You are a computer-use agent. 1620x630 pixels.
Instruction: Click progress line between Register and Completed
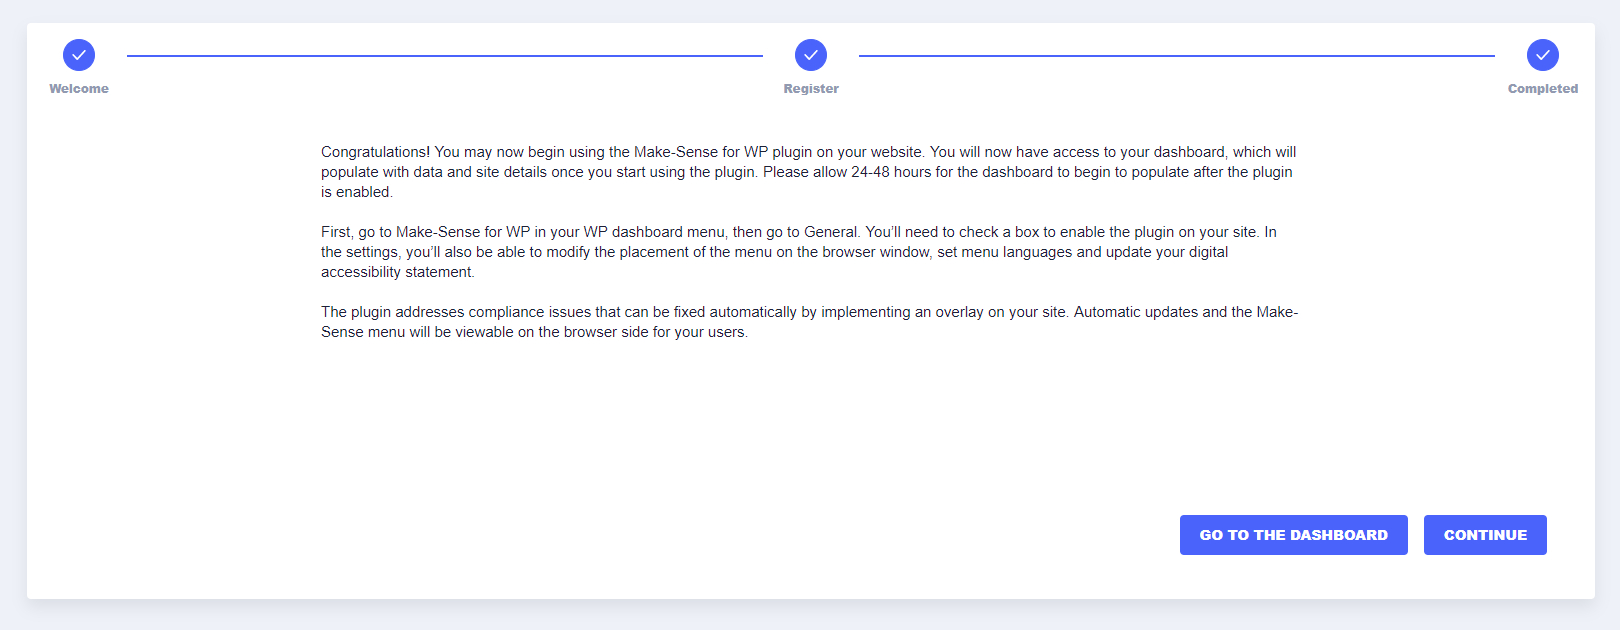[1177, 56]
